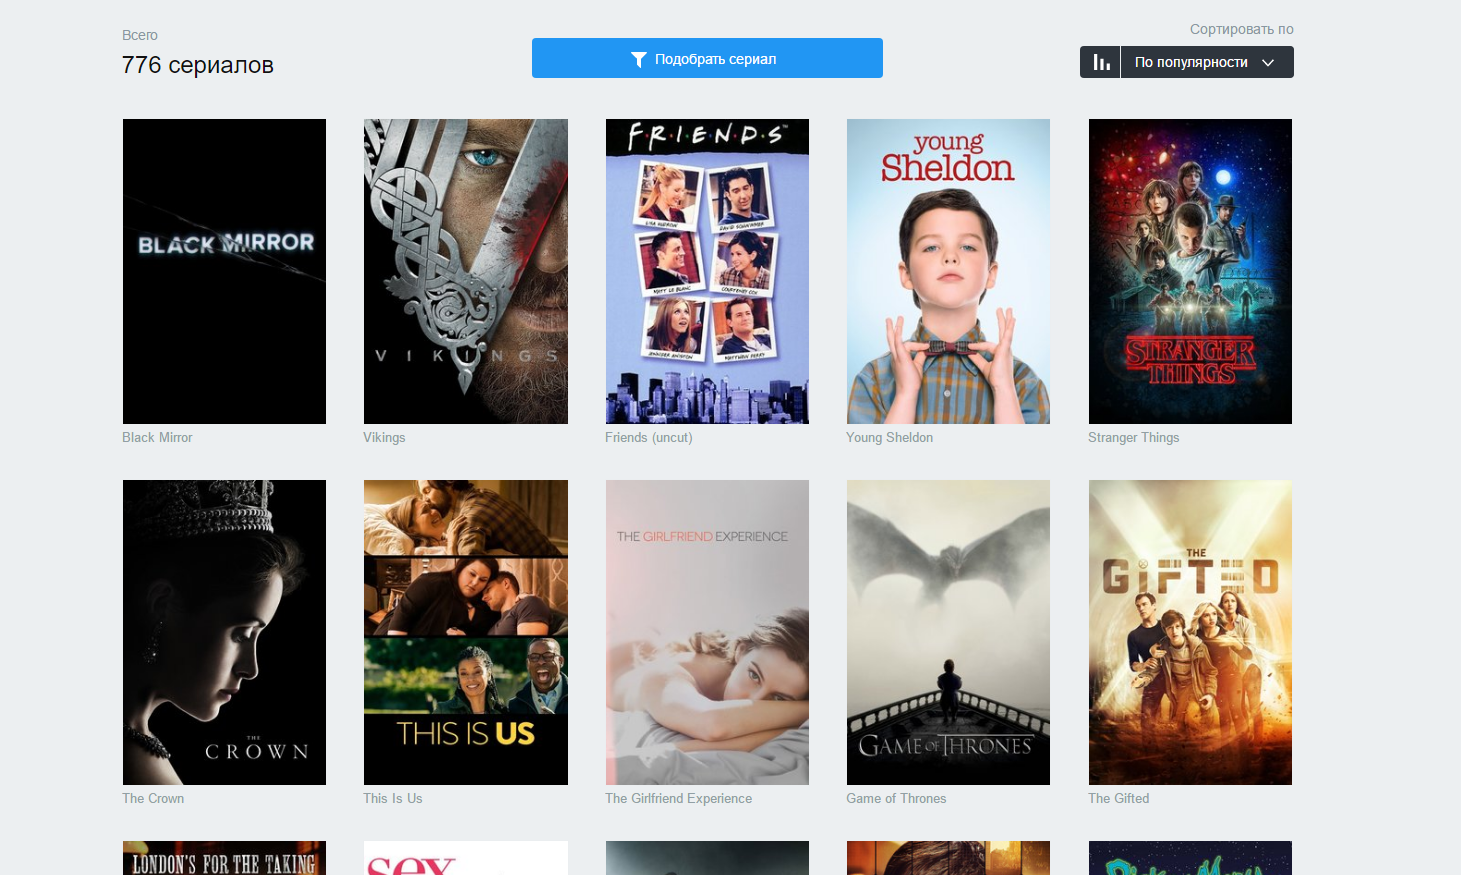Open the Vikings poster
Image resolution: width=1461 pixels, height=875 pixels.
(466, 271)
